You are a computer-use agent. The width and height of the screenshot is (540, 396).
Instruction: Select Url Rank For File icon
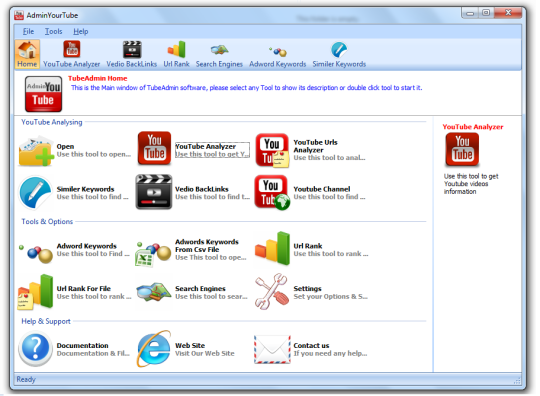[x=35, y=292]
